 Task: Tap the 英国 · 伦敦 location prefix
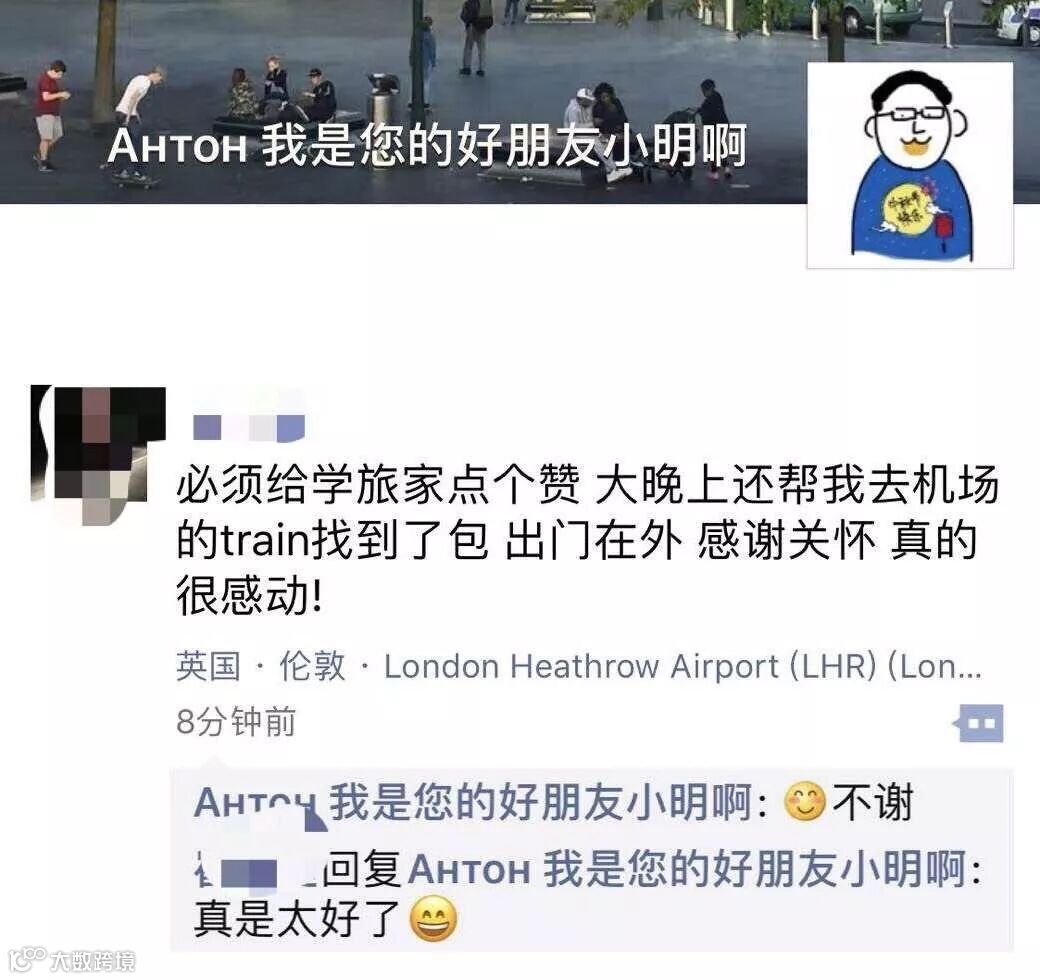261,666
